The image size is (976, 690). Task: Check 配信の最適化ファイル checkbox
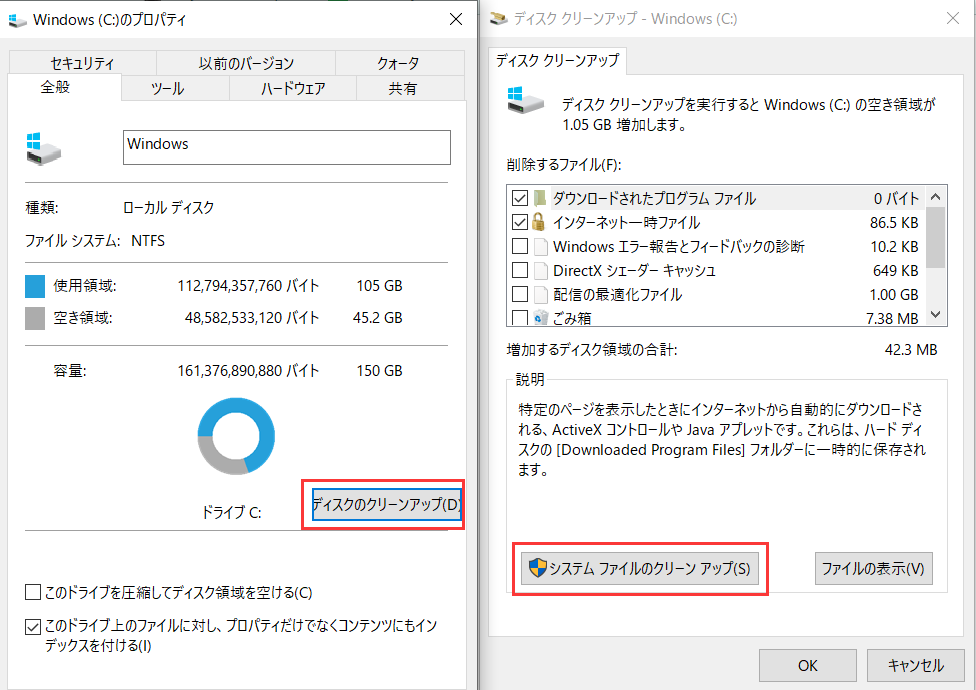[520, 294]
